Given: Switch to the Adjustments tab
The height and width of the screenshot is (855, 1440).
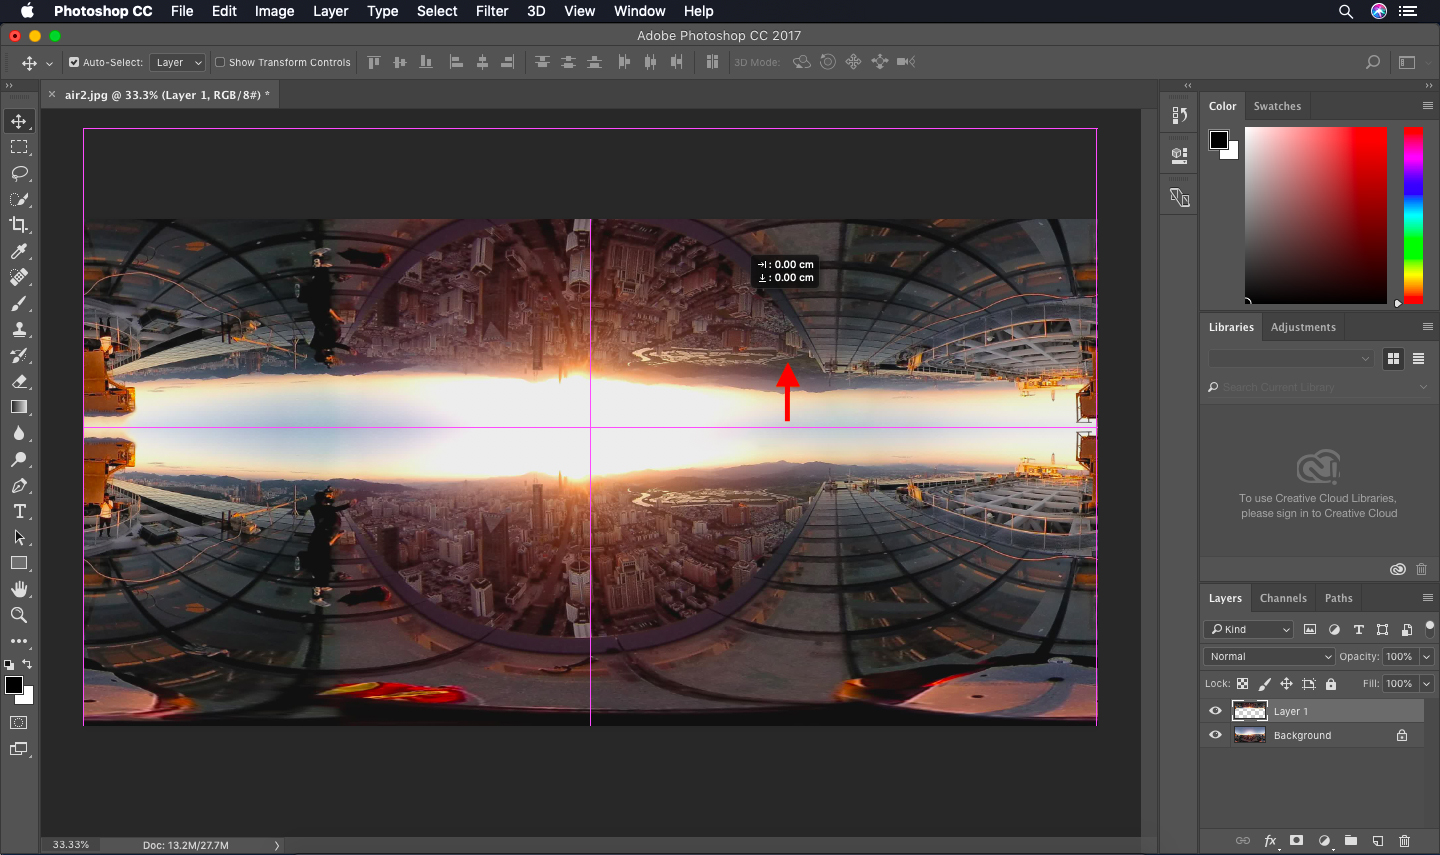Looking at the screenshot, I should [x=1303, y=327].
